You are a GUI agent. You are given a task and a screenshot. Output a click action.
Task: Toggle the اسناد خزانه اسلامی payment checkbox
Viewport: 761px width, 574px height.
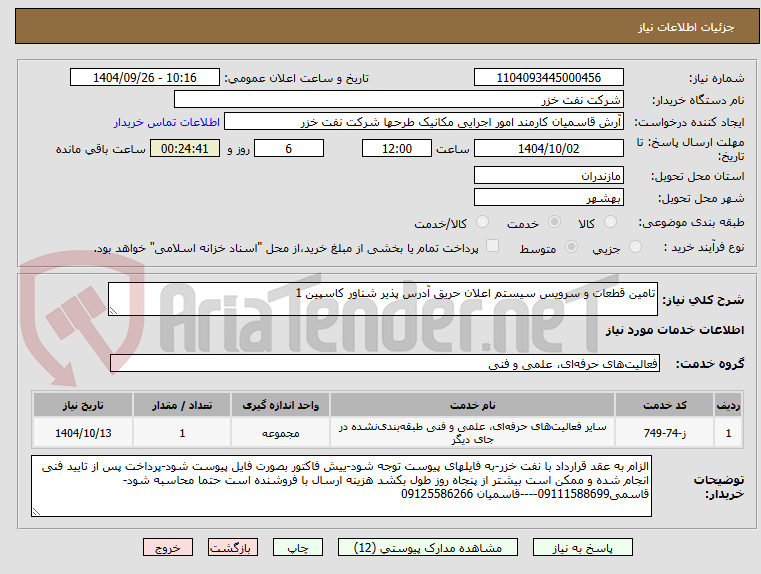point(493,246)
